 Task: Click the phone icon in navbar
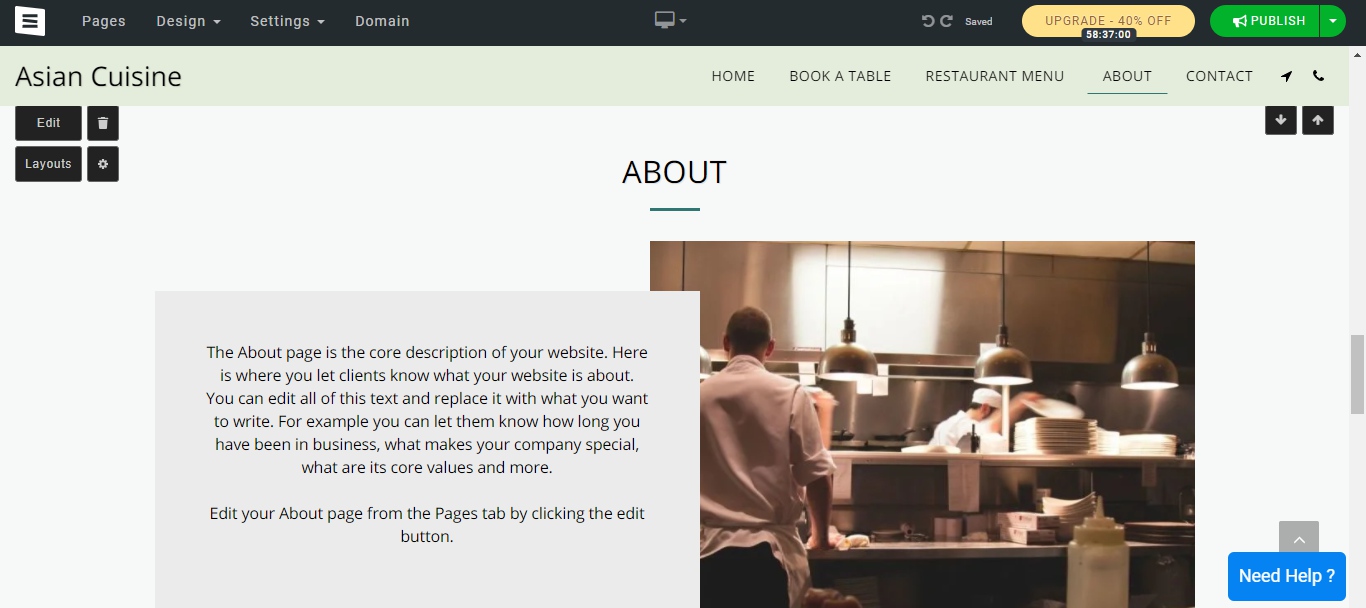(x=1318, y=76)
